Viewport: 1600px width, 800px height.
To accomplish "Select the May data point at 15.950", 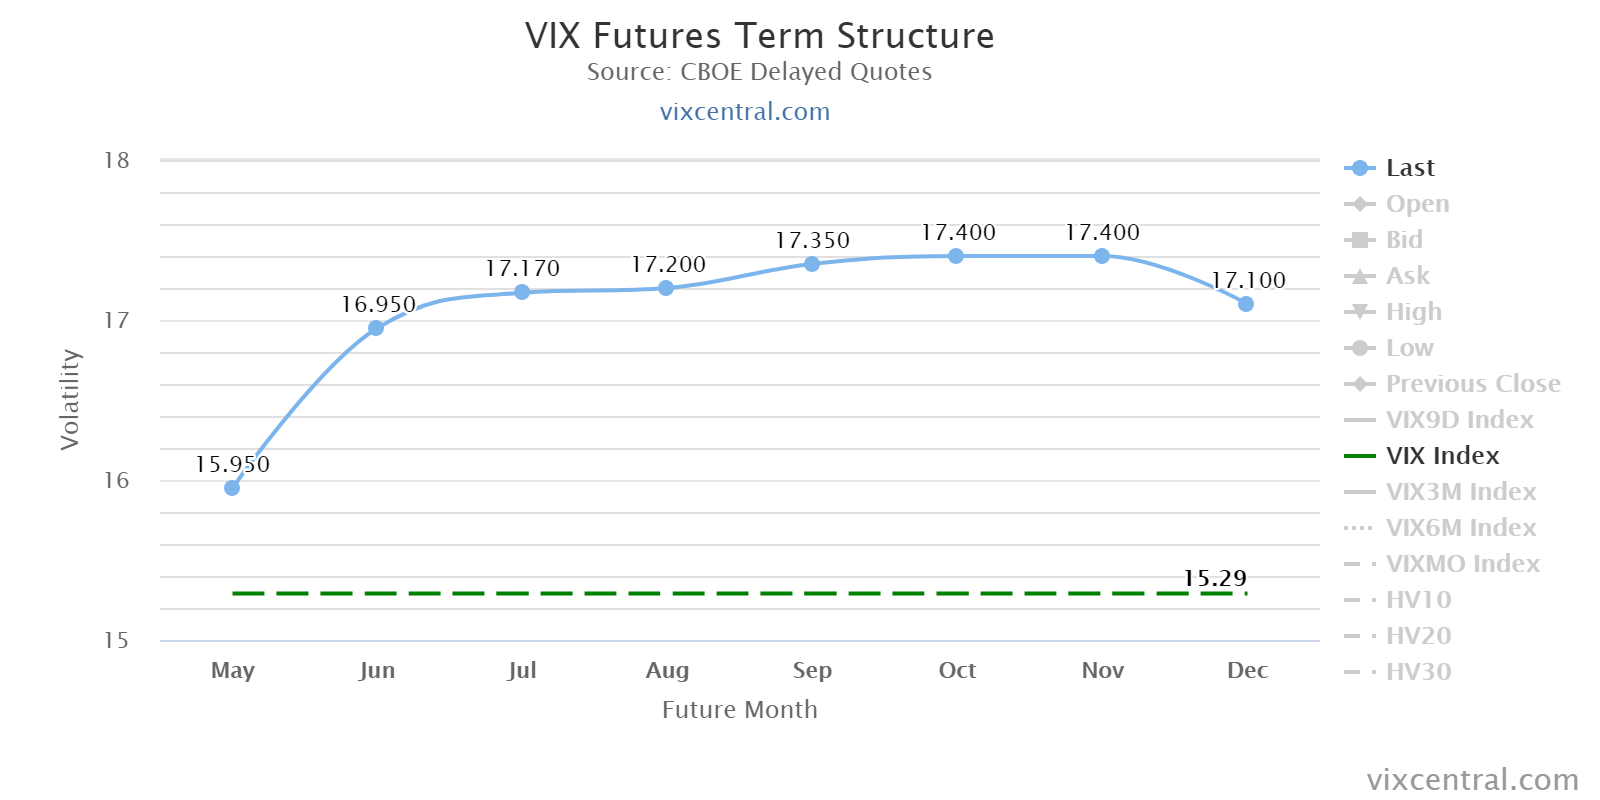I will click(x=232, y=488).
